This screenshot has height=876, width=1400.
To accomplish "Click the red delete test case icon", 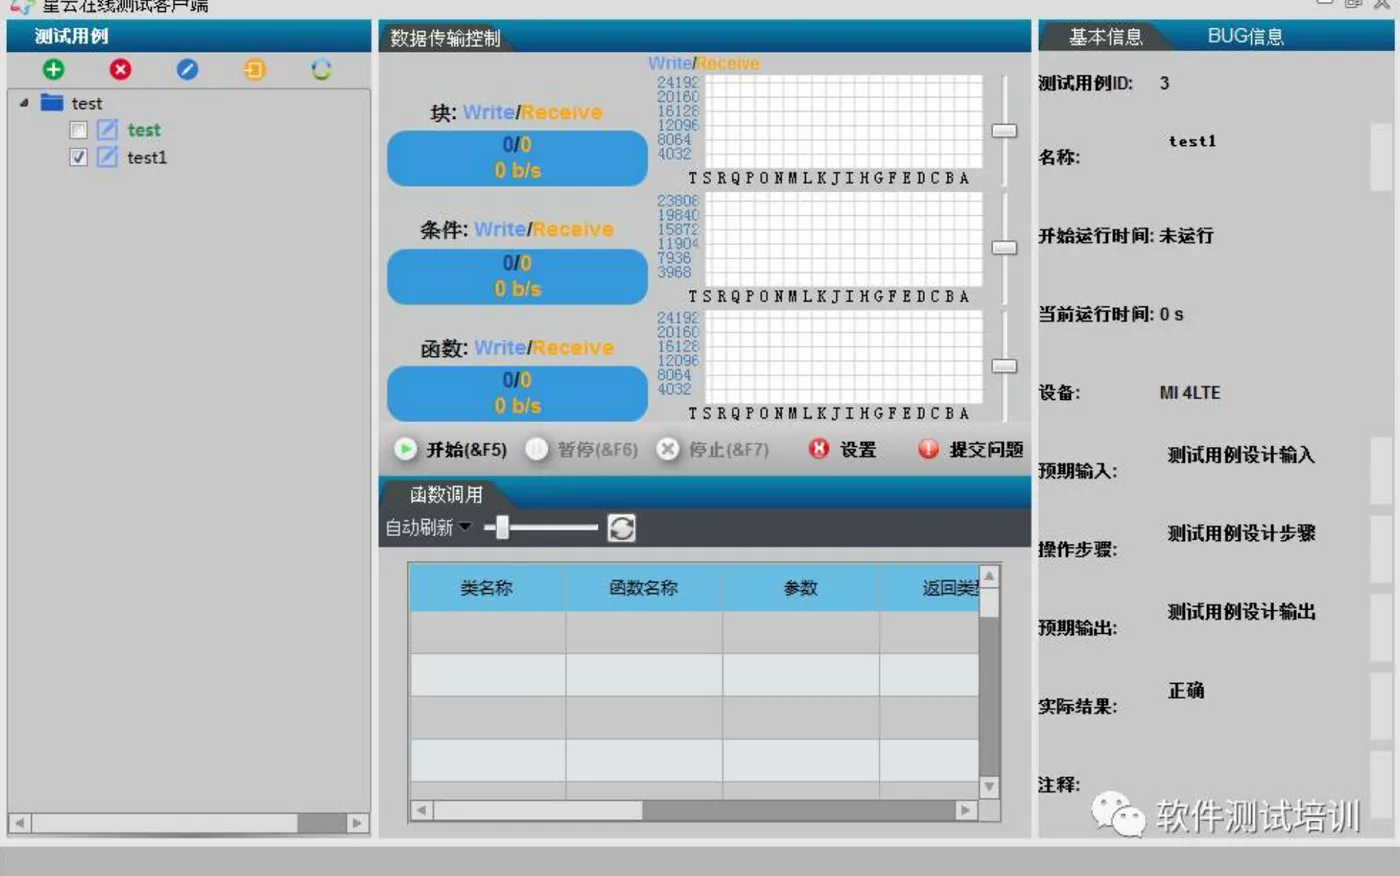I will click(x=121, y=69).
